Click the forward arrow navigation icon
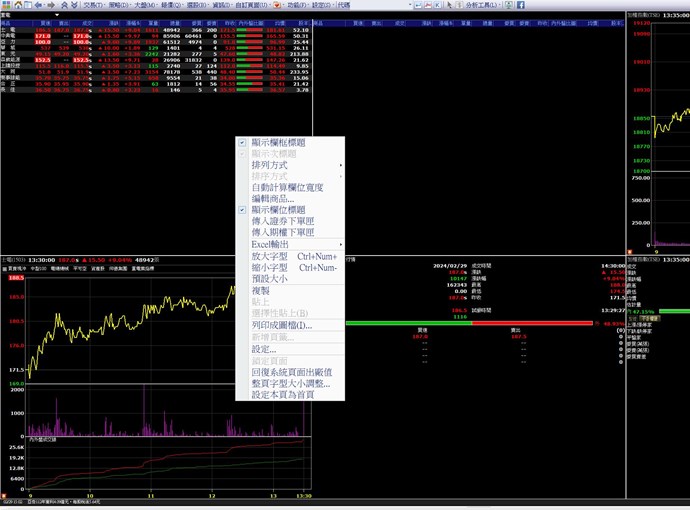 point(49,5)
